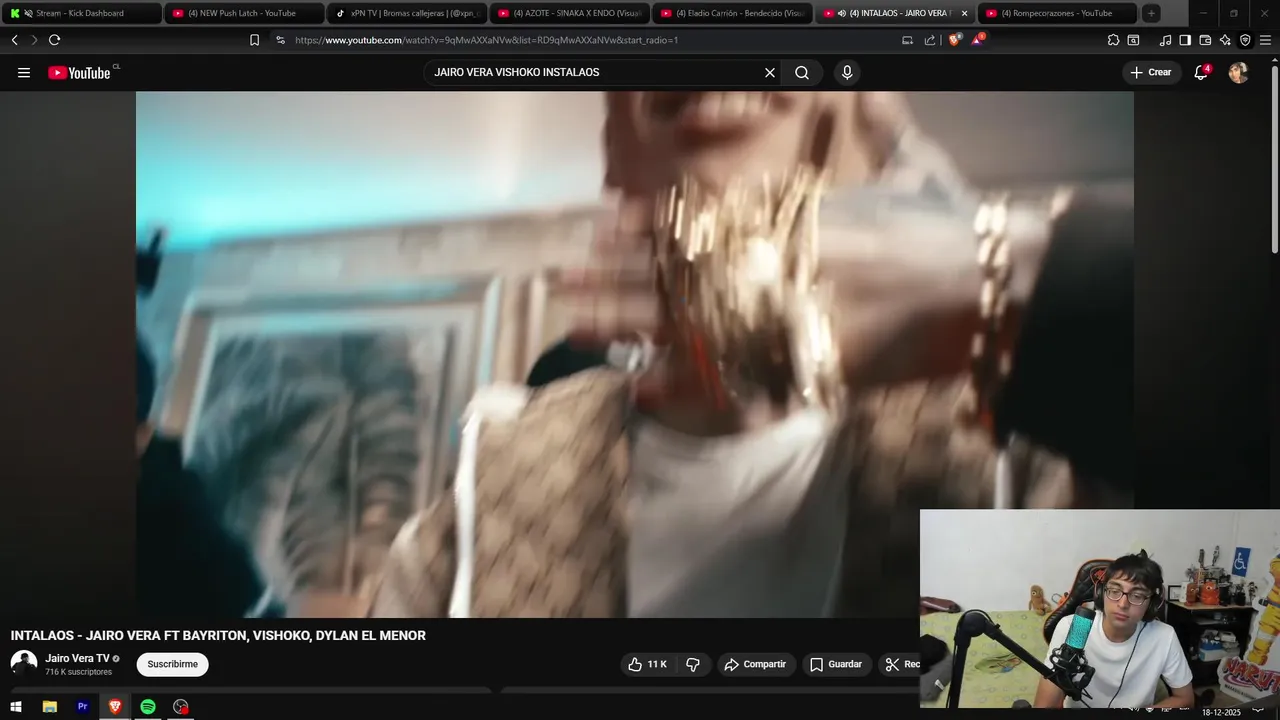Close the INTALAOS - JAIRO VERA tab
This screenshot has height=720, width=1280.
(964, 13)
